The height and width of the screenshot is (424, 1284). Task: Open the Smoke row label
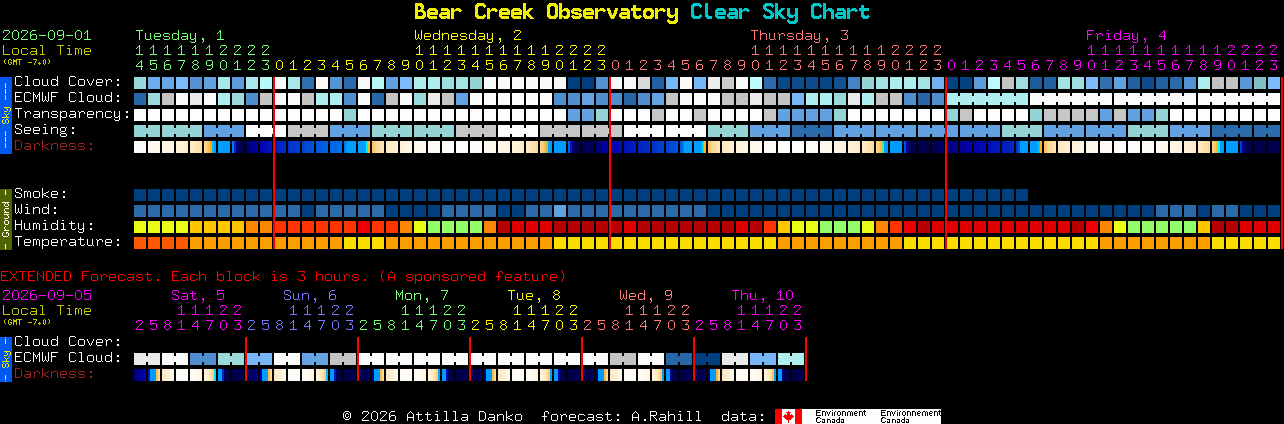click(41, 194)
